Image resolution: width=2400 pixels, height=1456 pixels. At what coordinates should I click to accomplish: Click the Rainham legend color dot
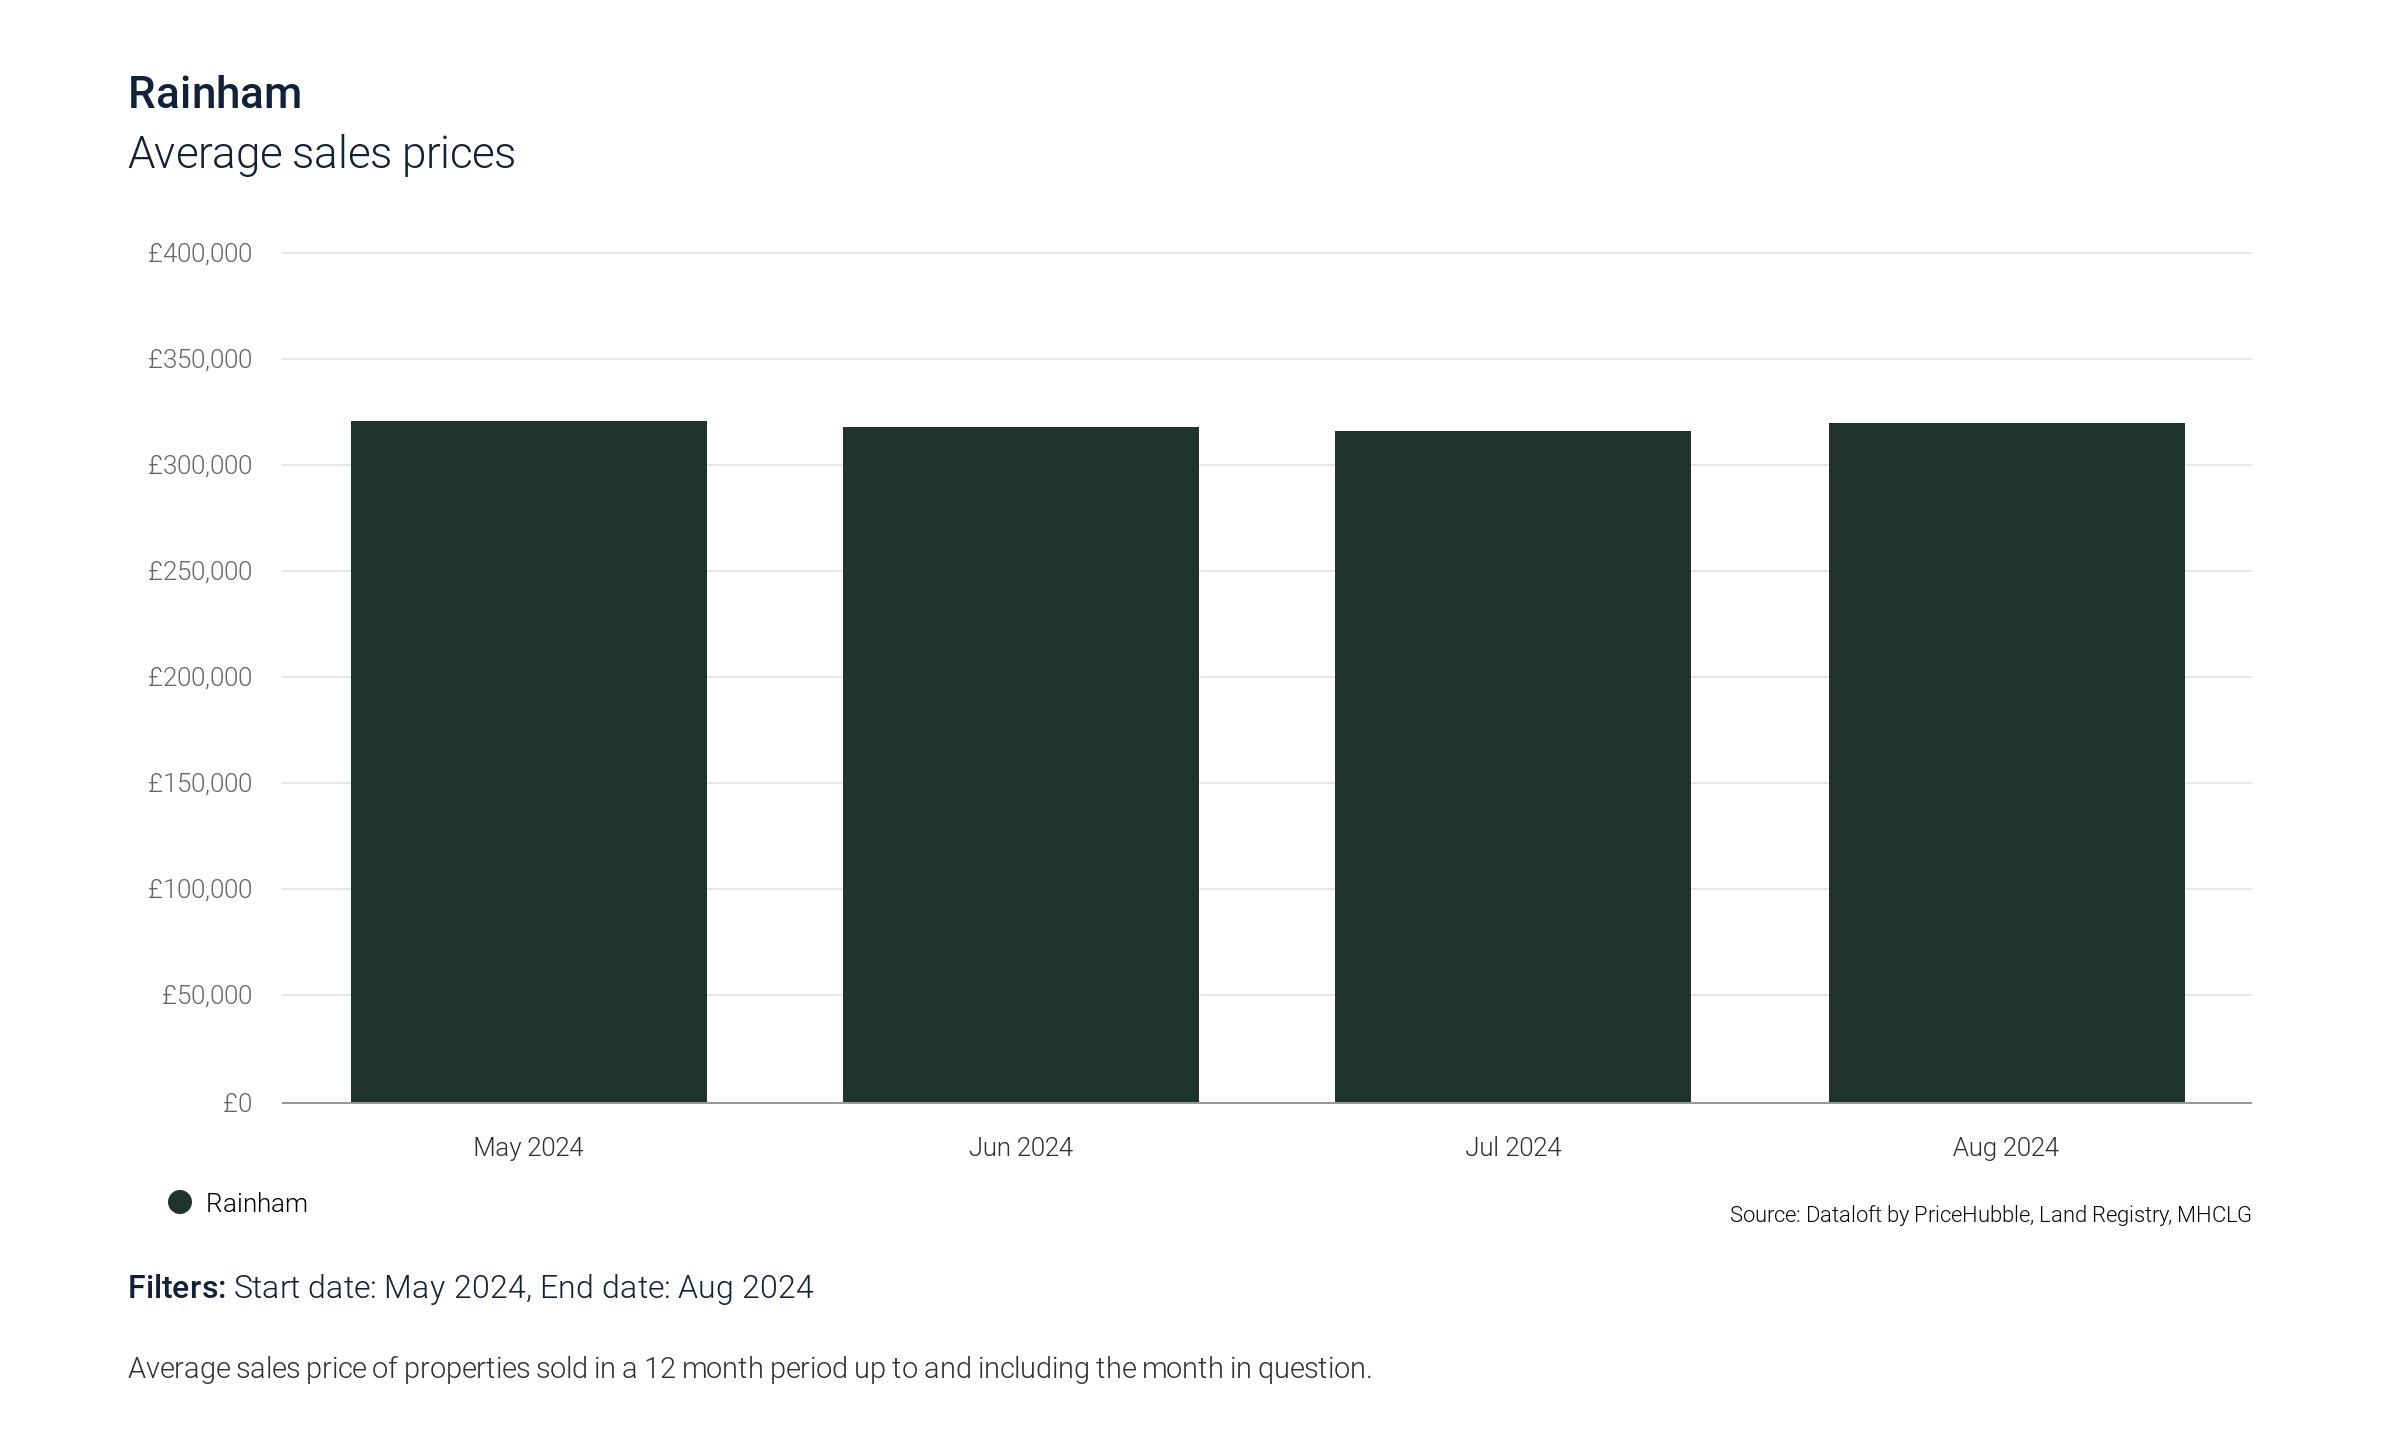180,1202
